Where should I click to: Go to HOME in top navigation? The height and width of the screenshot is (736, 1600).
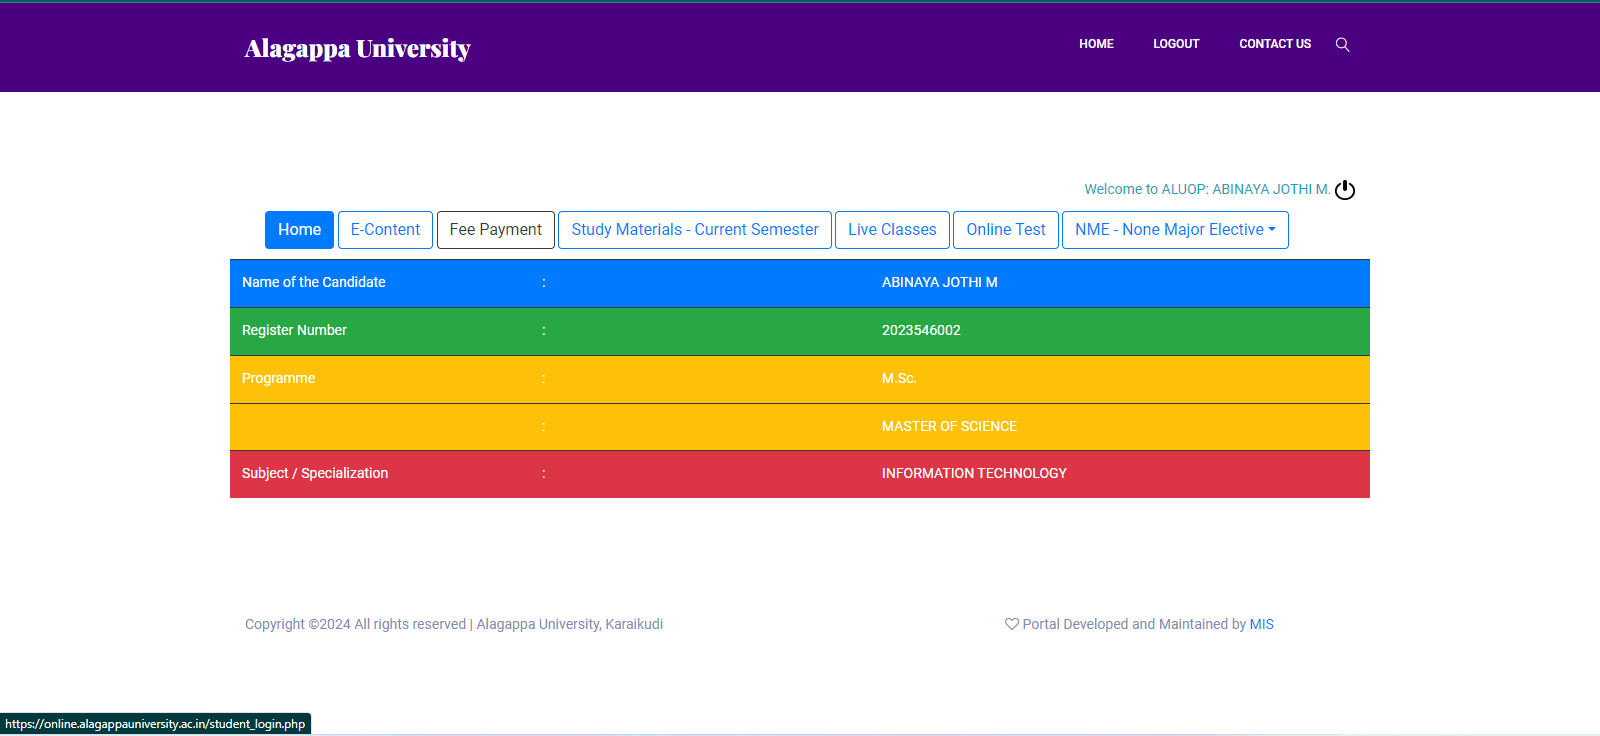pyautogui.click(x=1096, y=44)
